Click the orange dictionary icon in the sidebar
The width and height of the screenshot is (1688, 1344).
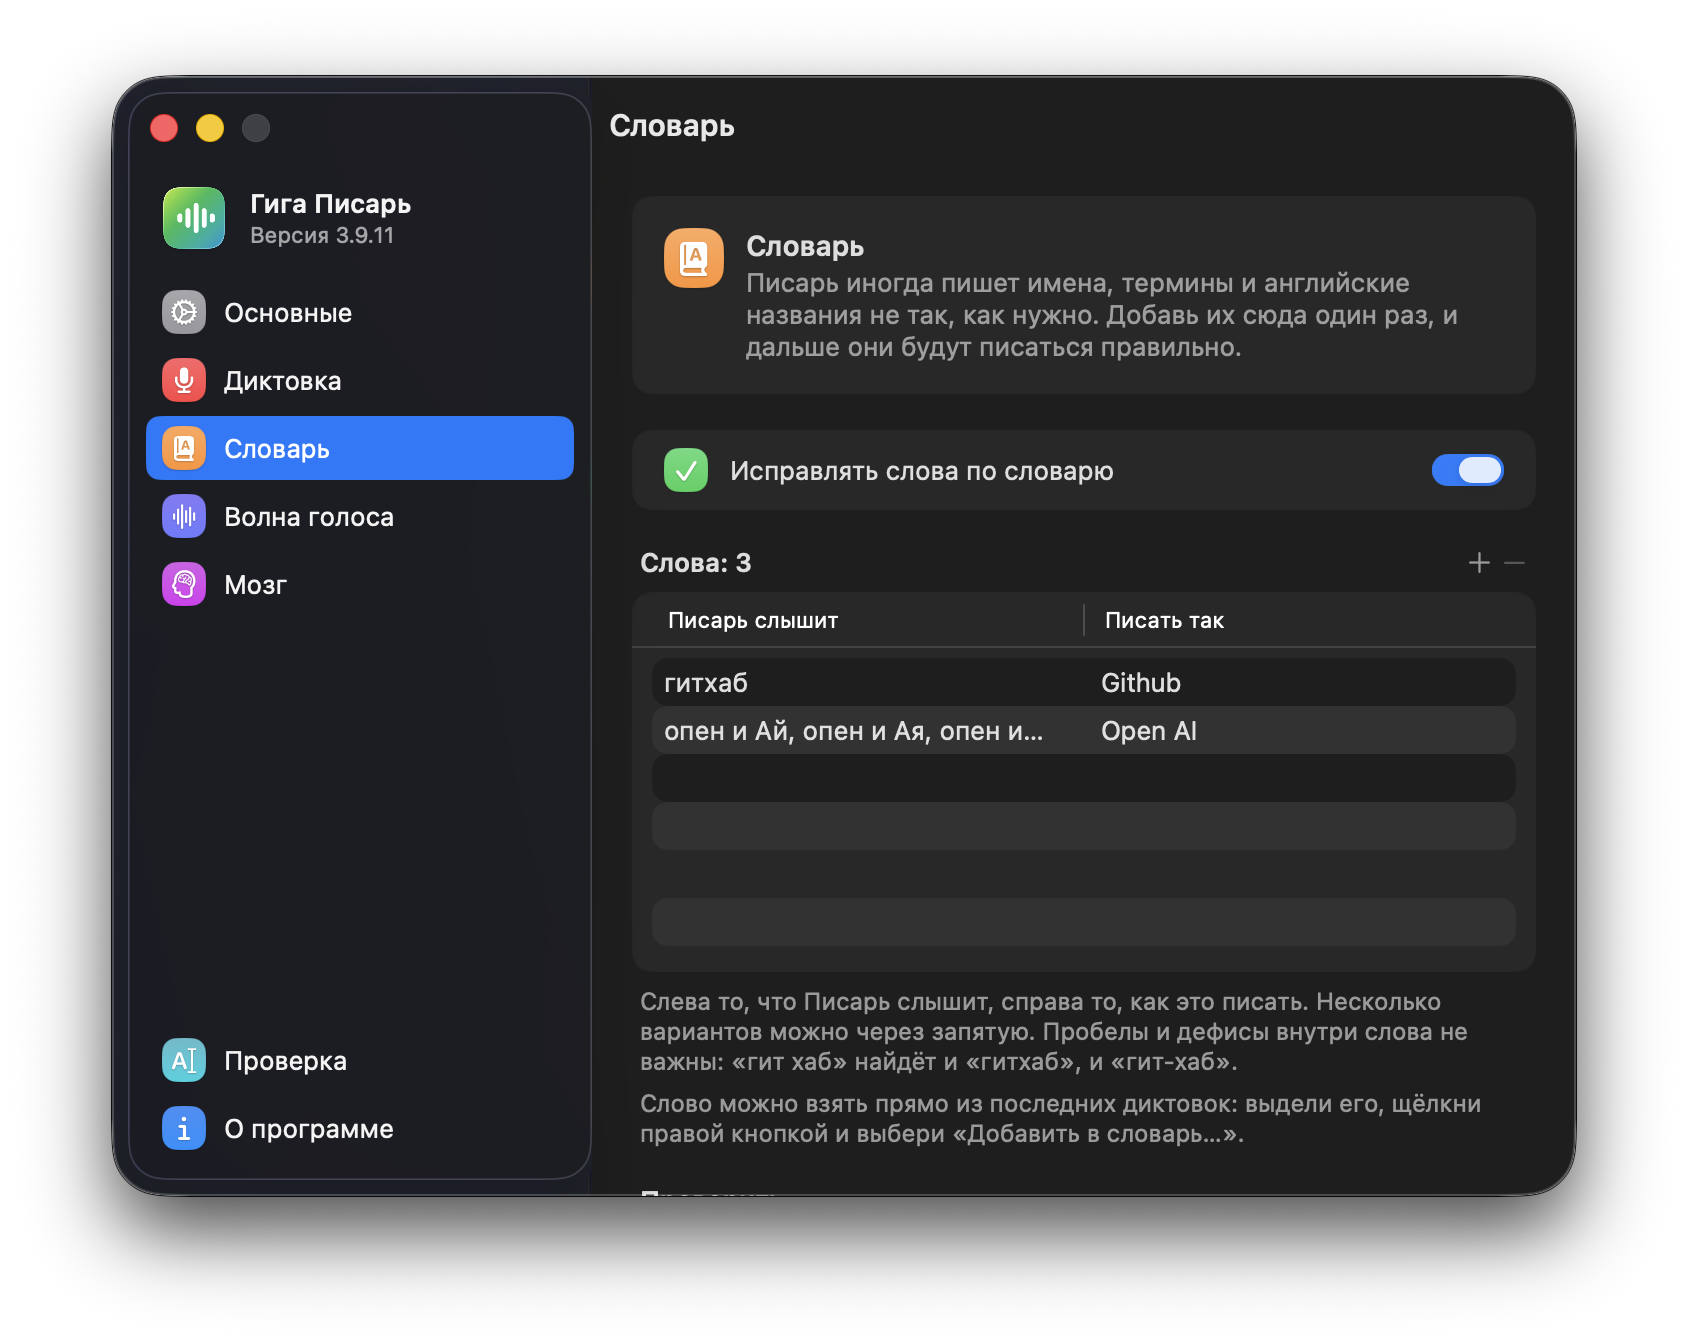[x=184, y=449]
